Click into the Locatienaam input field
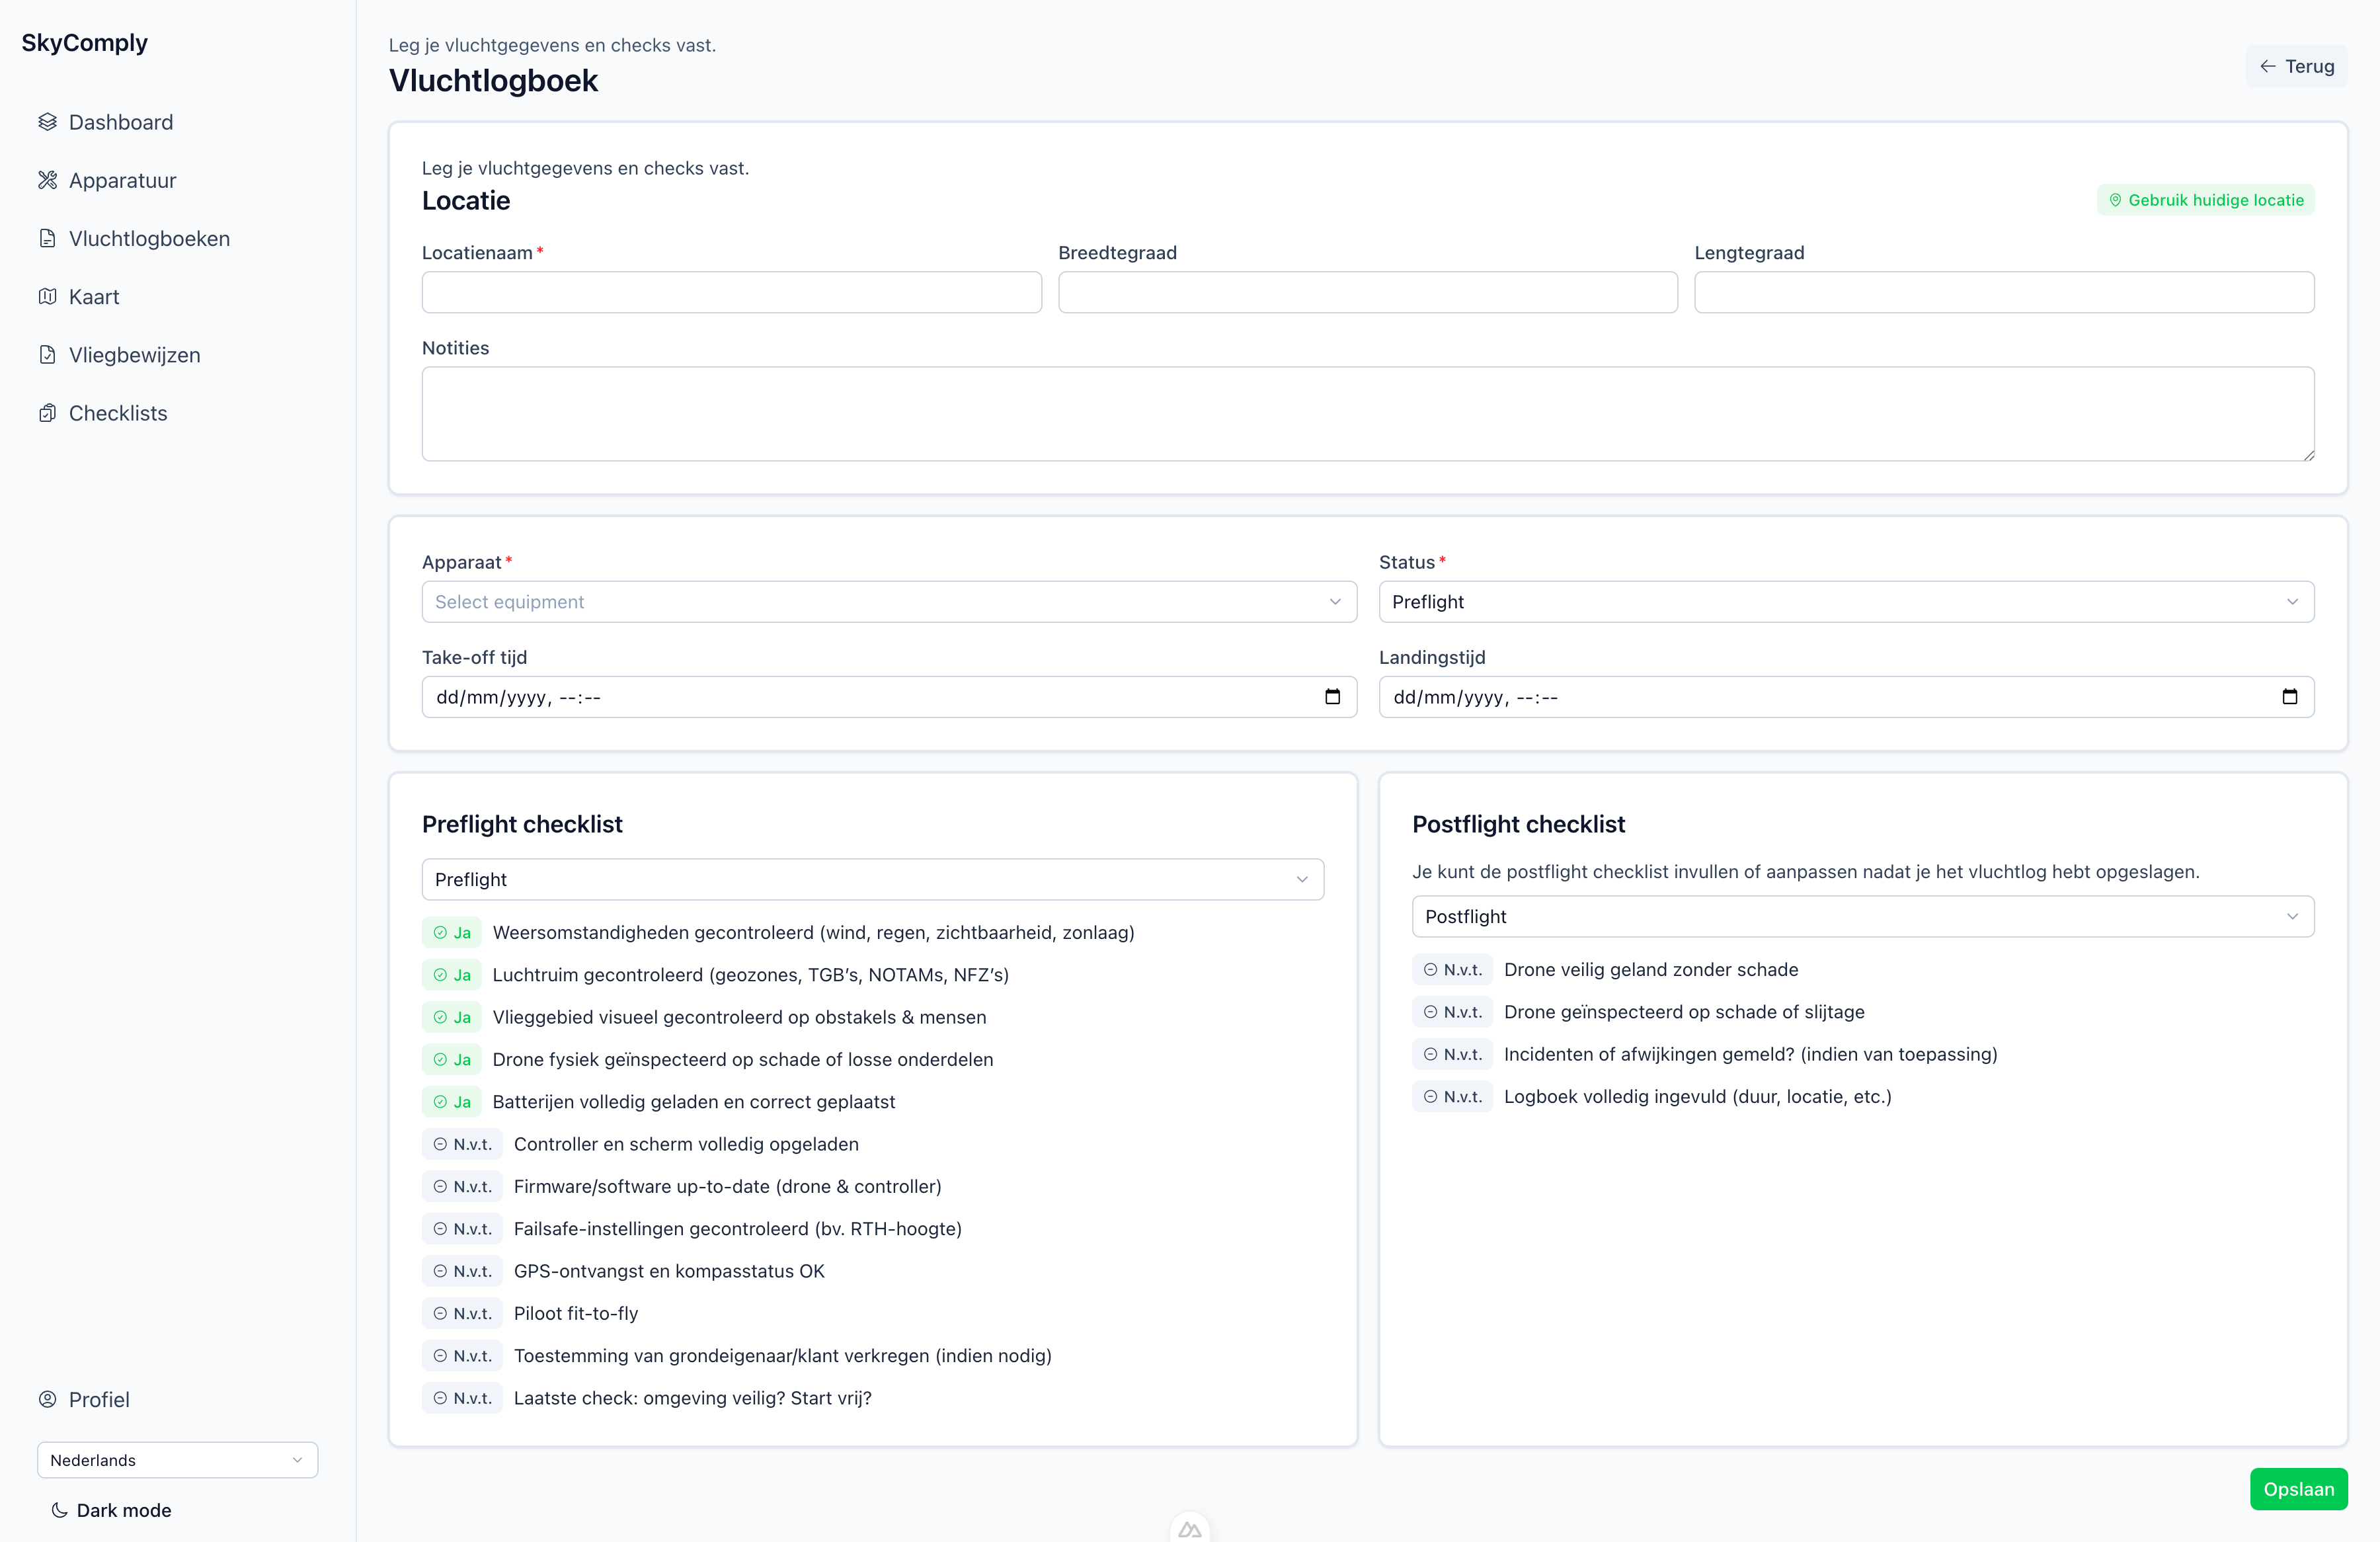Screen dimensions: 2380x1542 click(731, 292)
